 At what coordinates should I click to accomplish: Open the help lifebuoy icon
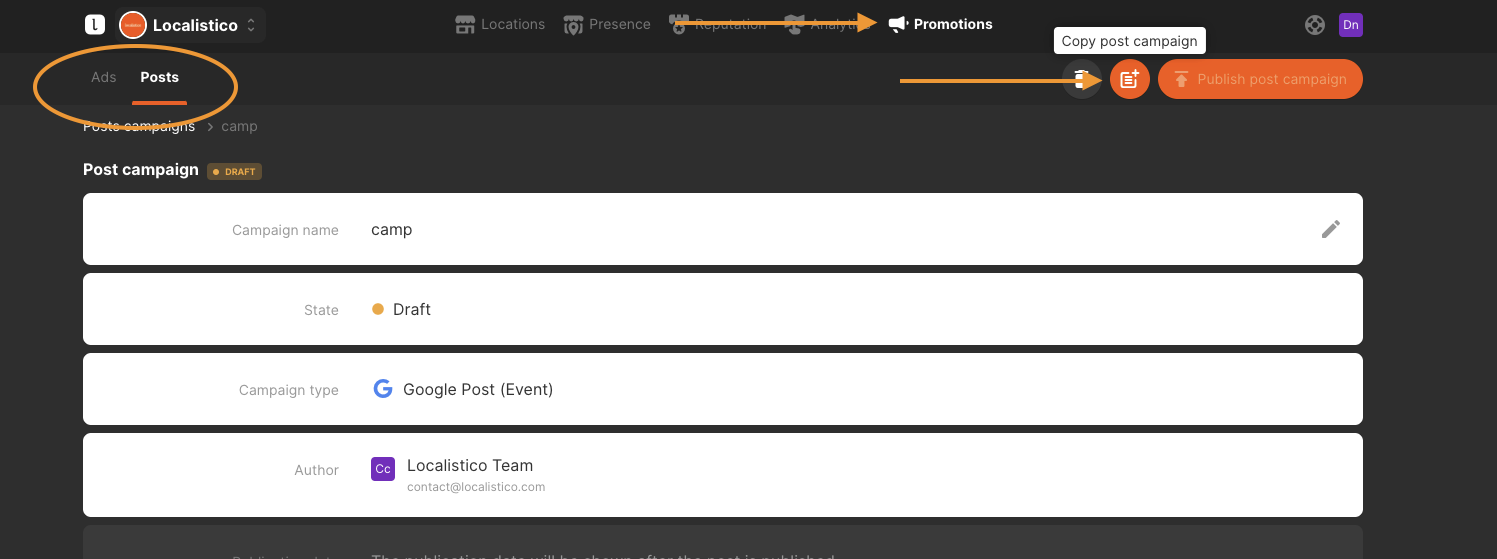tap(1315, 25)
